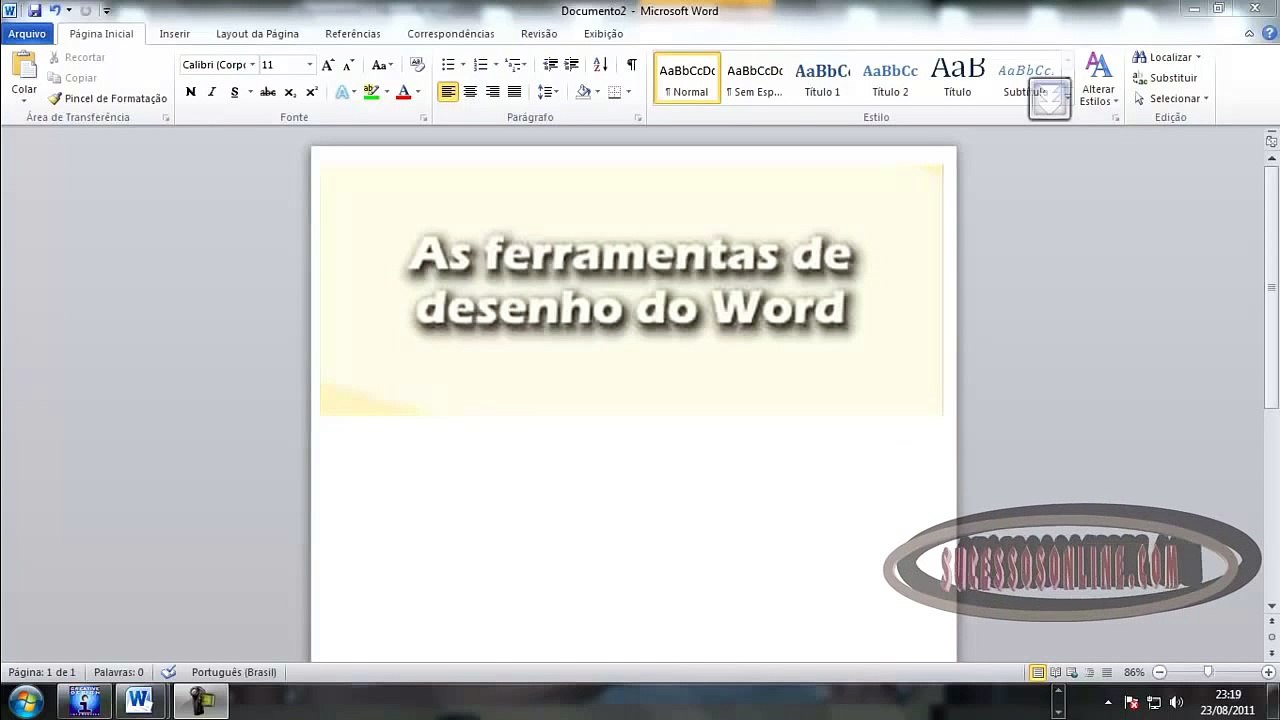The width and height of the screenshot is (1280, 720).
Task: Open change case Aa dropdown
Action: coord(381,65)
